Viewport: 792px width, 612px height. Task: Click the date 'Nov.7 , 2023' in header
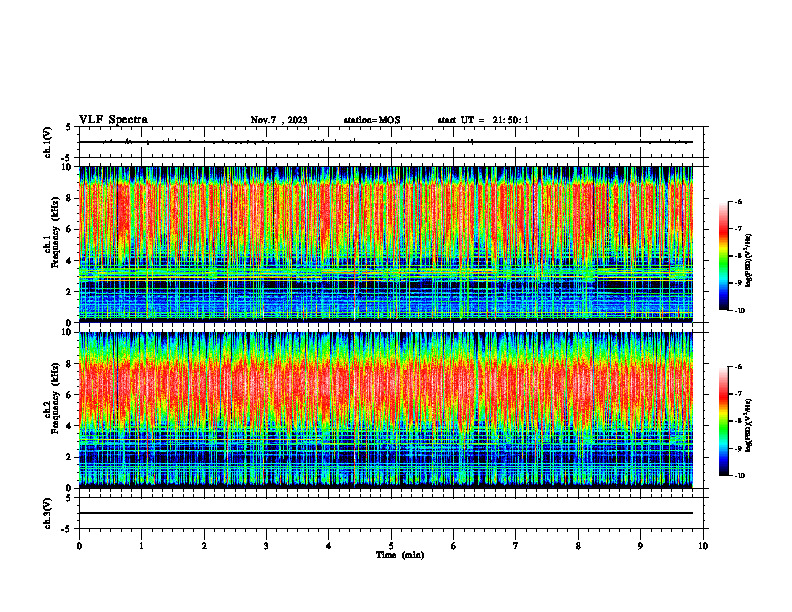click(x=279, y=120)
